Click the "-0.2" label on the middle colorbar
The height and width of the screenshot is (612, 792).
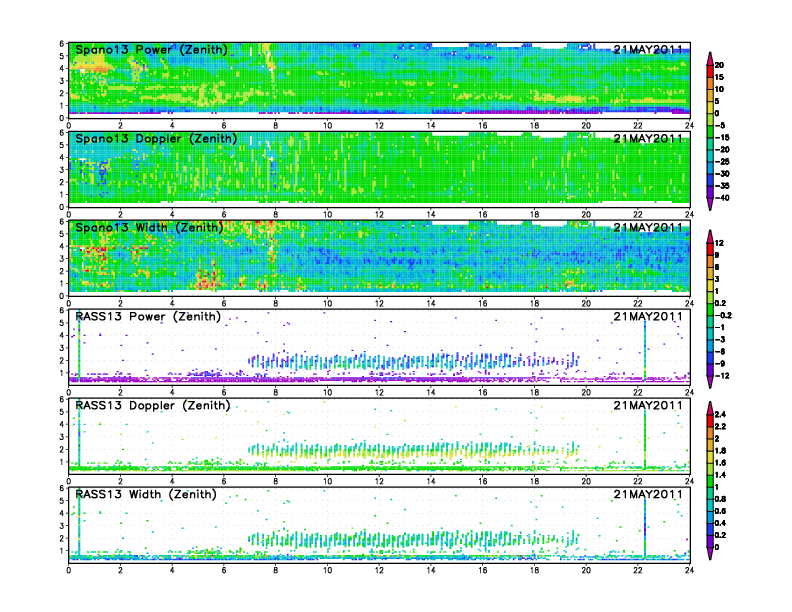(723, 315)
